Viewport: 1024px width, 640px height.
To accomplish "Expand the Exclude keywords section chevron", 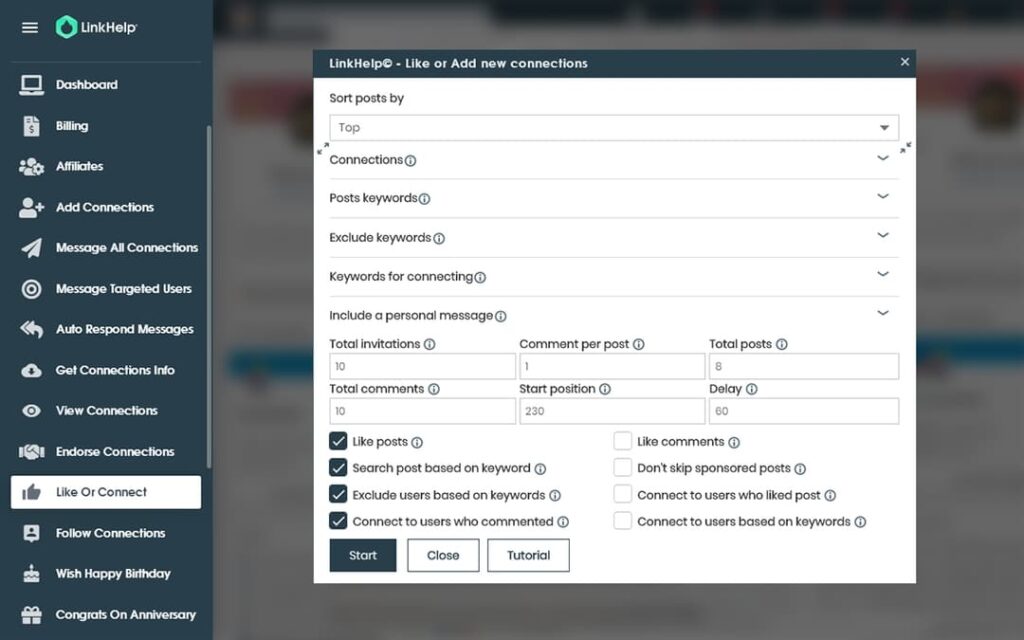I will pos(883,235).
